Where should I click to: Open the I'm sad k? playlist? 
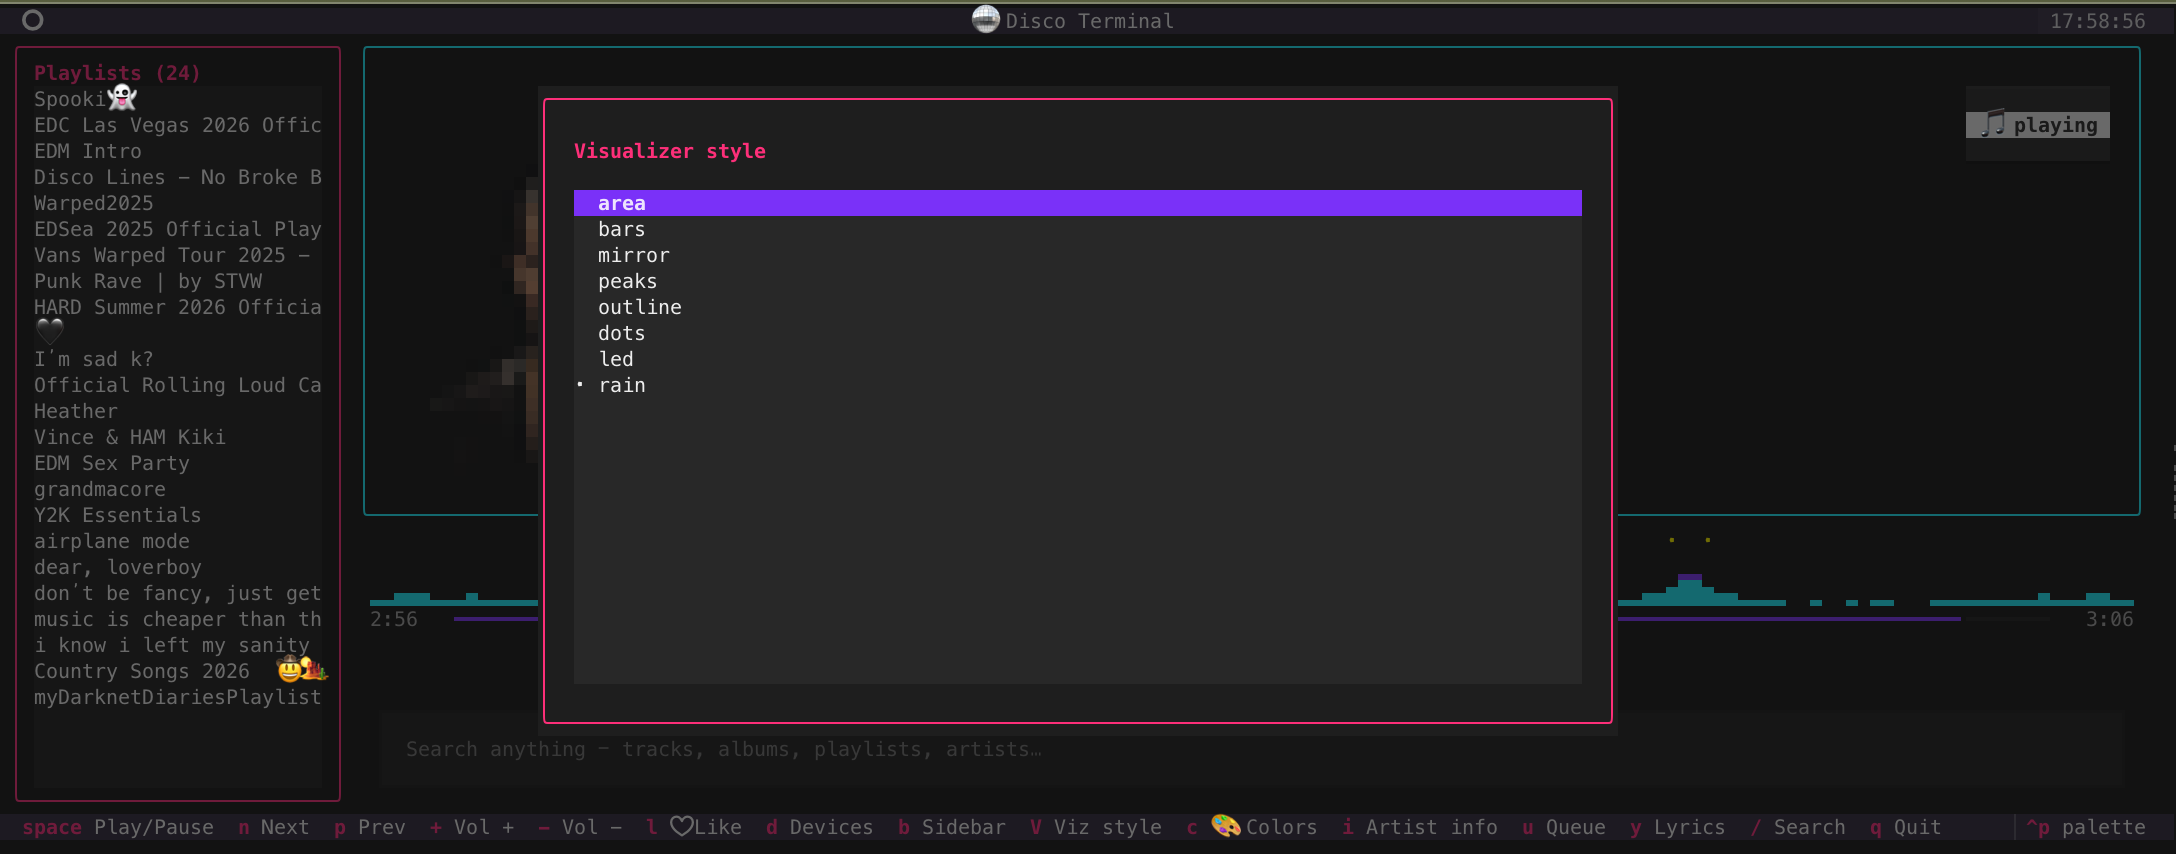[x=178, y=359]
